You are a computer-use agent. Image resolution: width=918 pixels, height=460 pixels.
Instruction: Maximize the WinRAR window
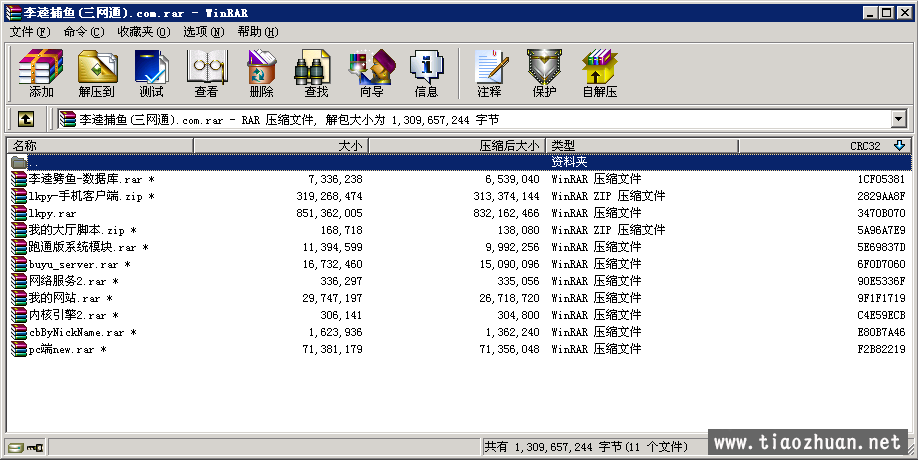pyautogui.click(x=886, y=12)
